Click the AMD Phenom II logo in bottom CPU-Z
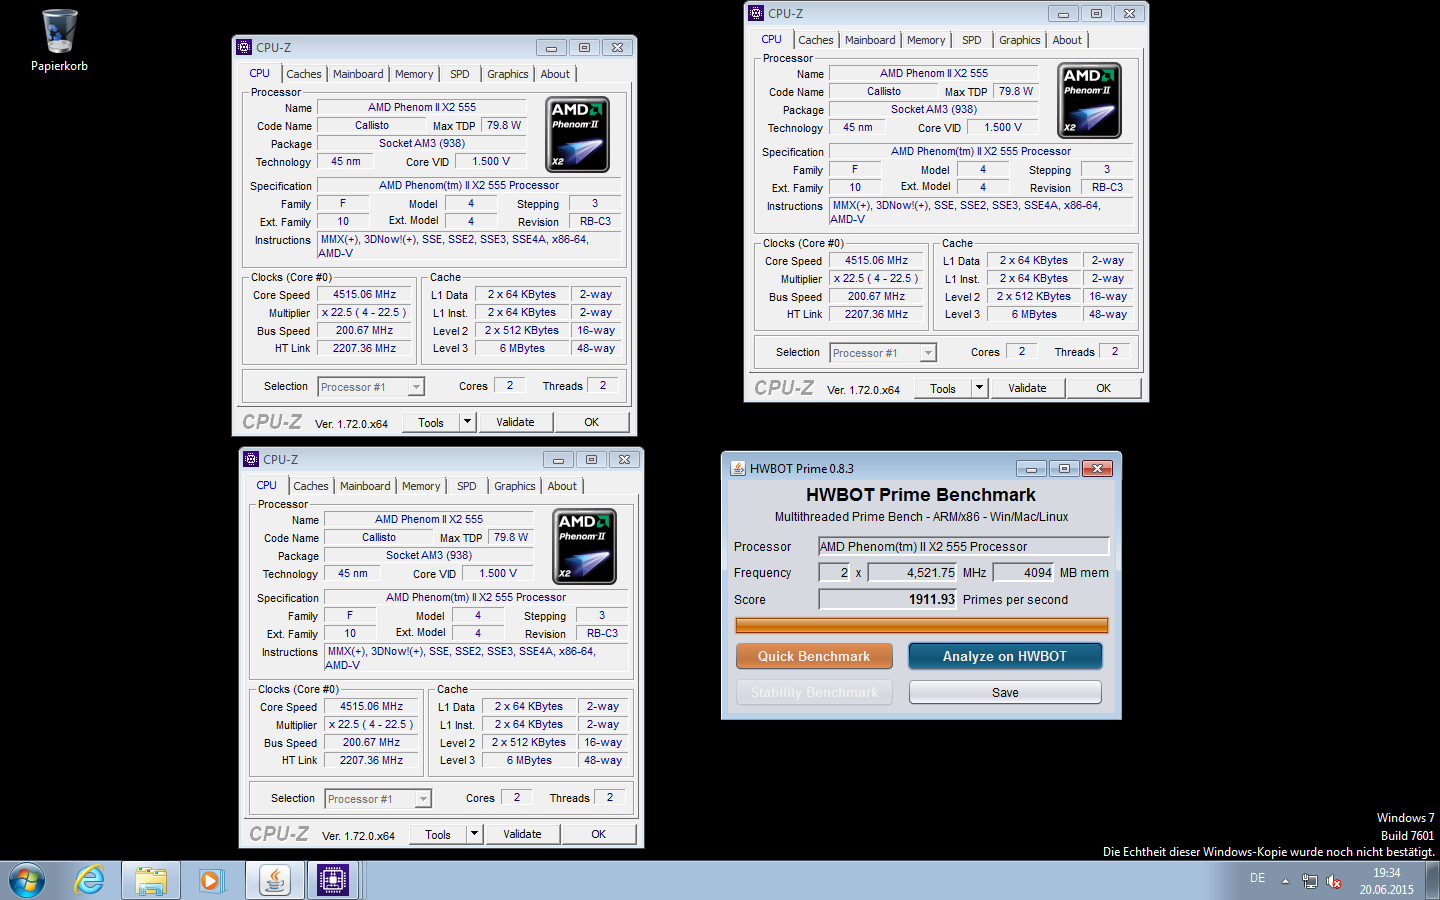 (585, 547)
